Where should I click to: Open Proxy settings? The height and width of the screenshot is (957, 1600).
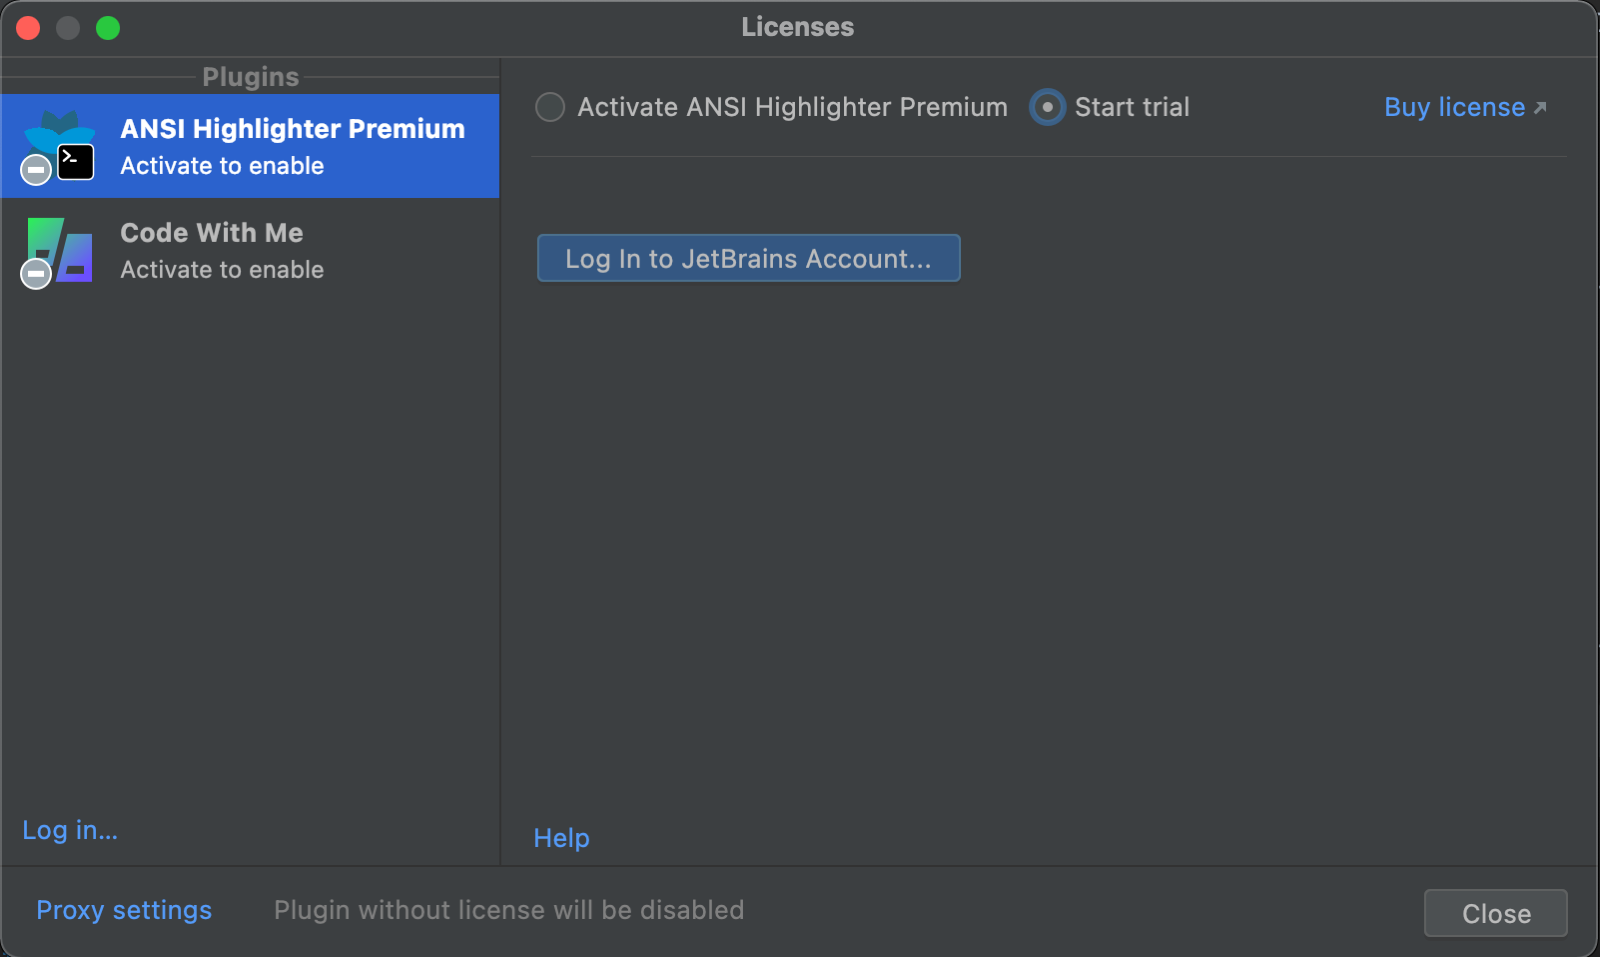[124, 910]
